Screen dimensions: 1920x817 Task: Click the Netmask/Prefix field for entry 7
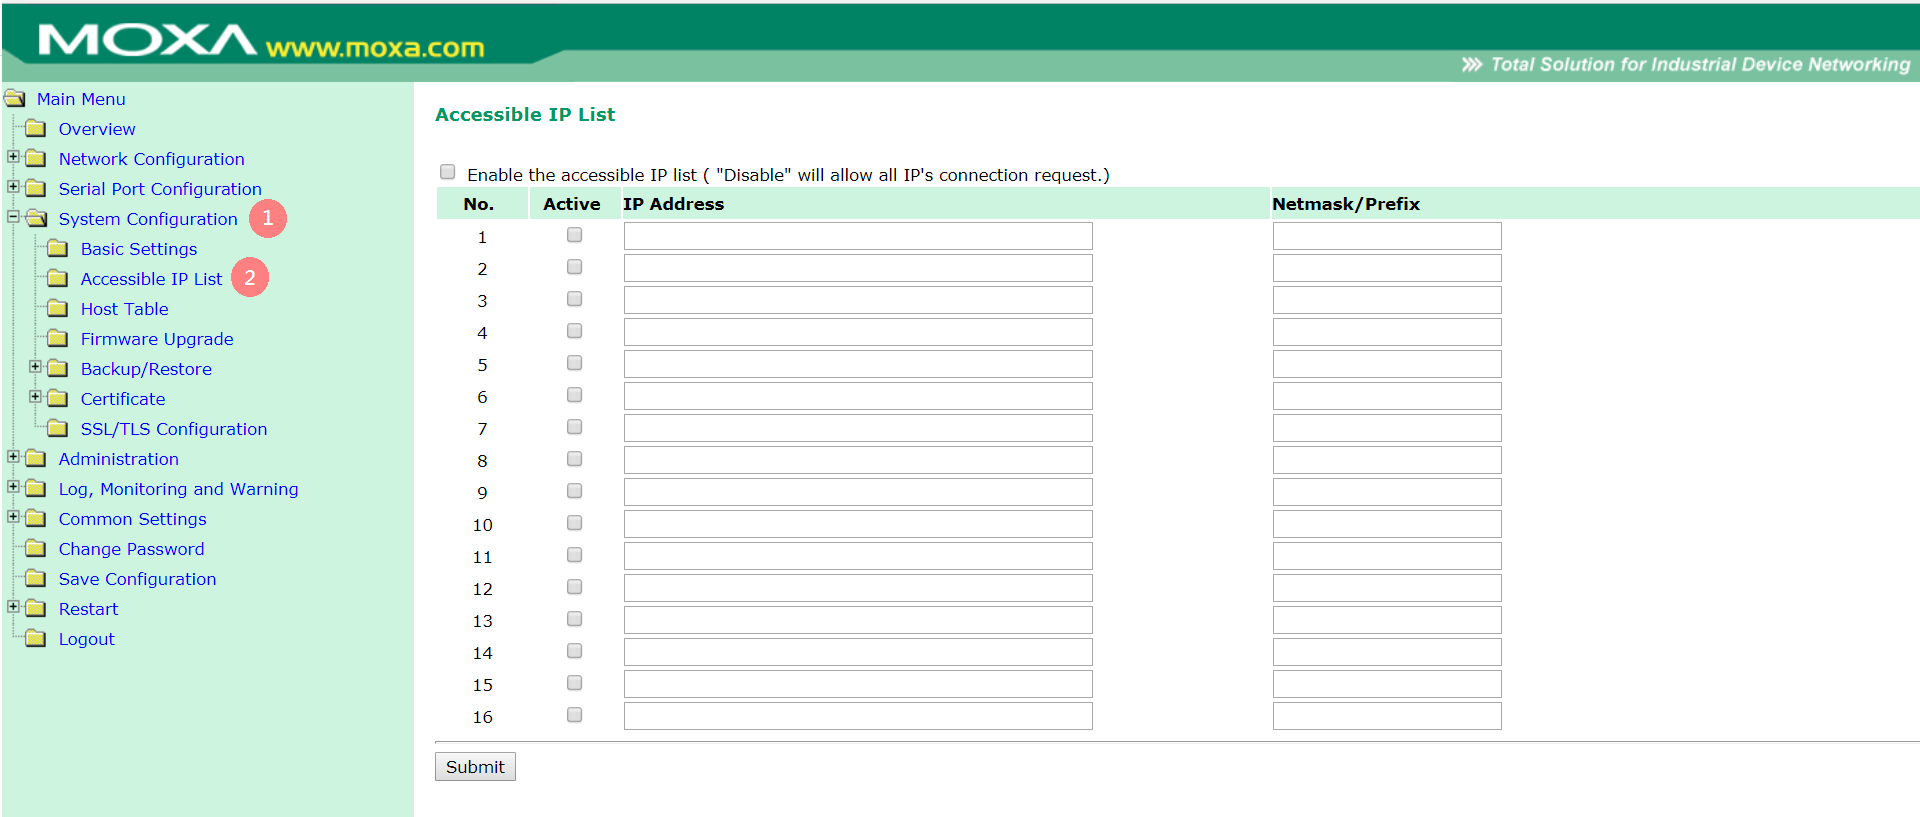(1387, 428)
